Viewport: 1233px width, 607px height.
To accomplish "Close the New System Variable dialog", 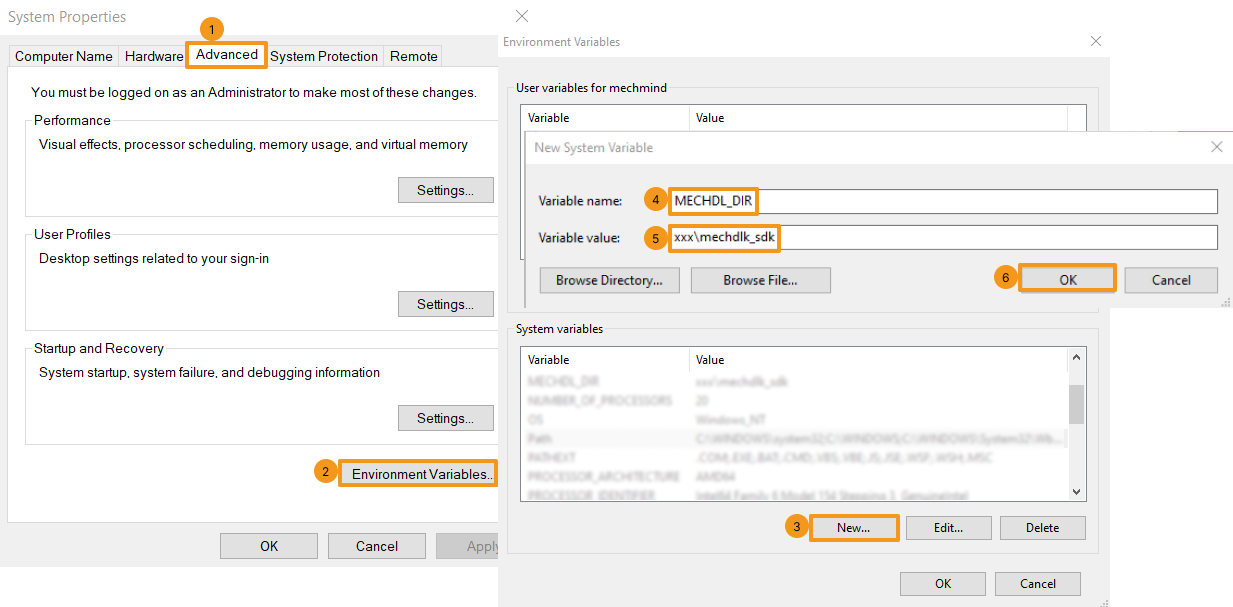I will (1216, 147).
